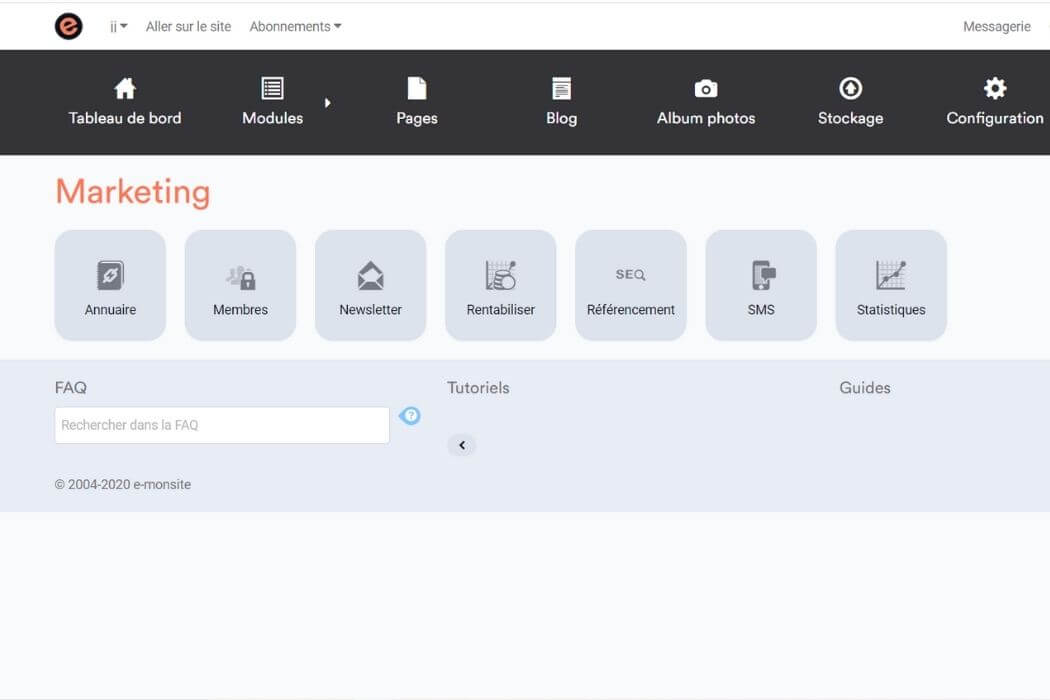Open the Newsletter tool
This screenshot has height=700, width=1050.
click(x=370, y=284)
